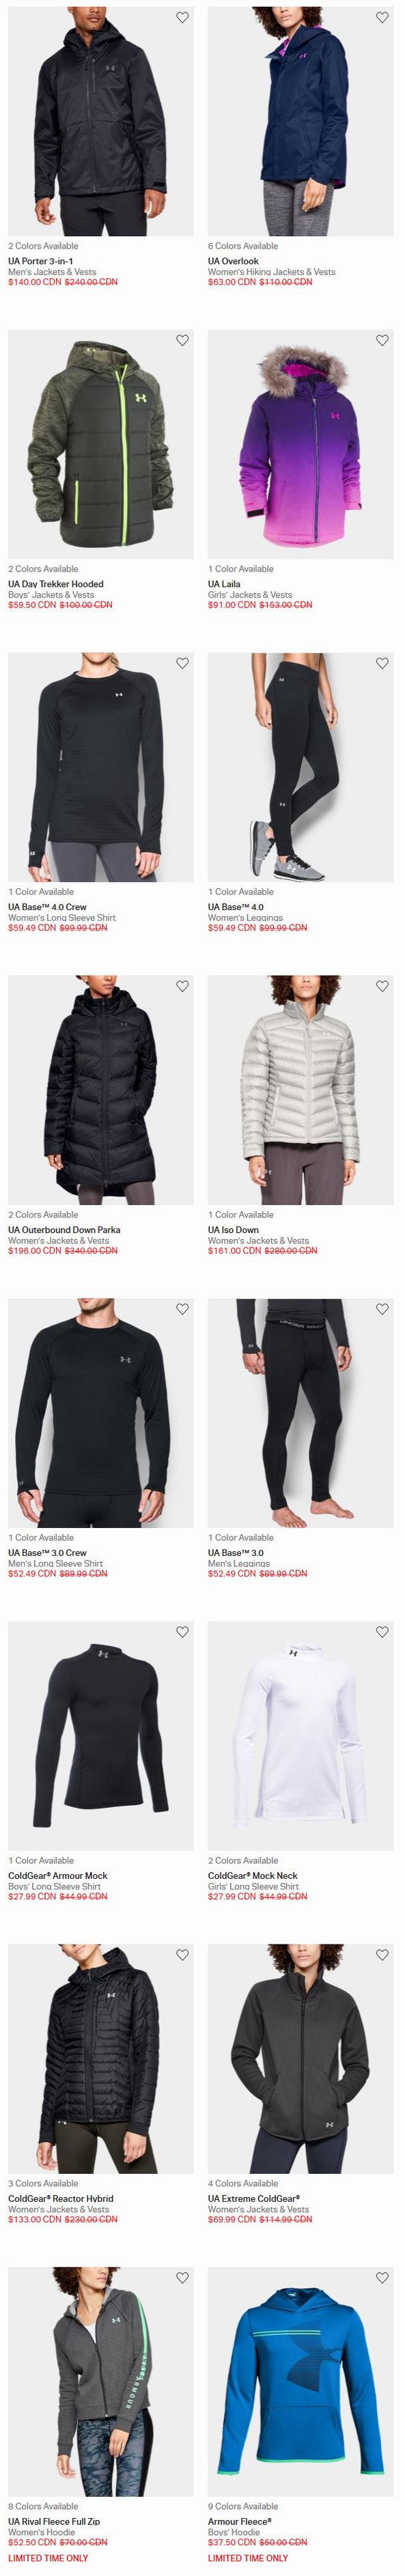Open the UA Overlook product name link
Viewport: 405px width, 2576px height.
click(x=233, y=261)
